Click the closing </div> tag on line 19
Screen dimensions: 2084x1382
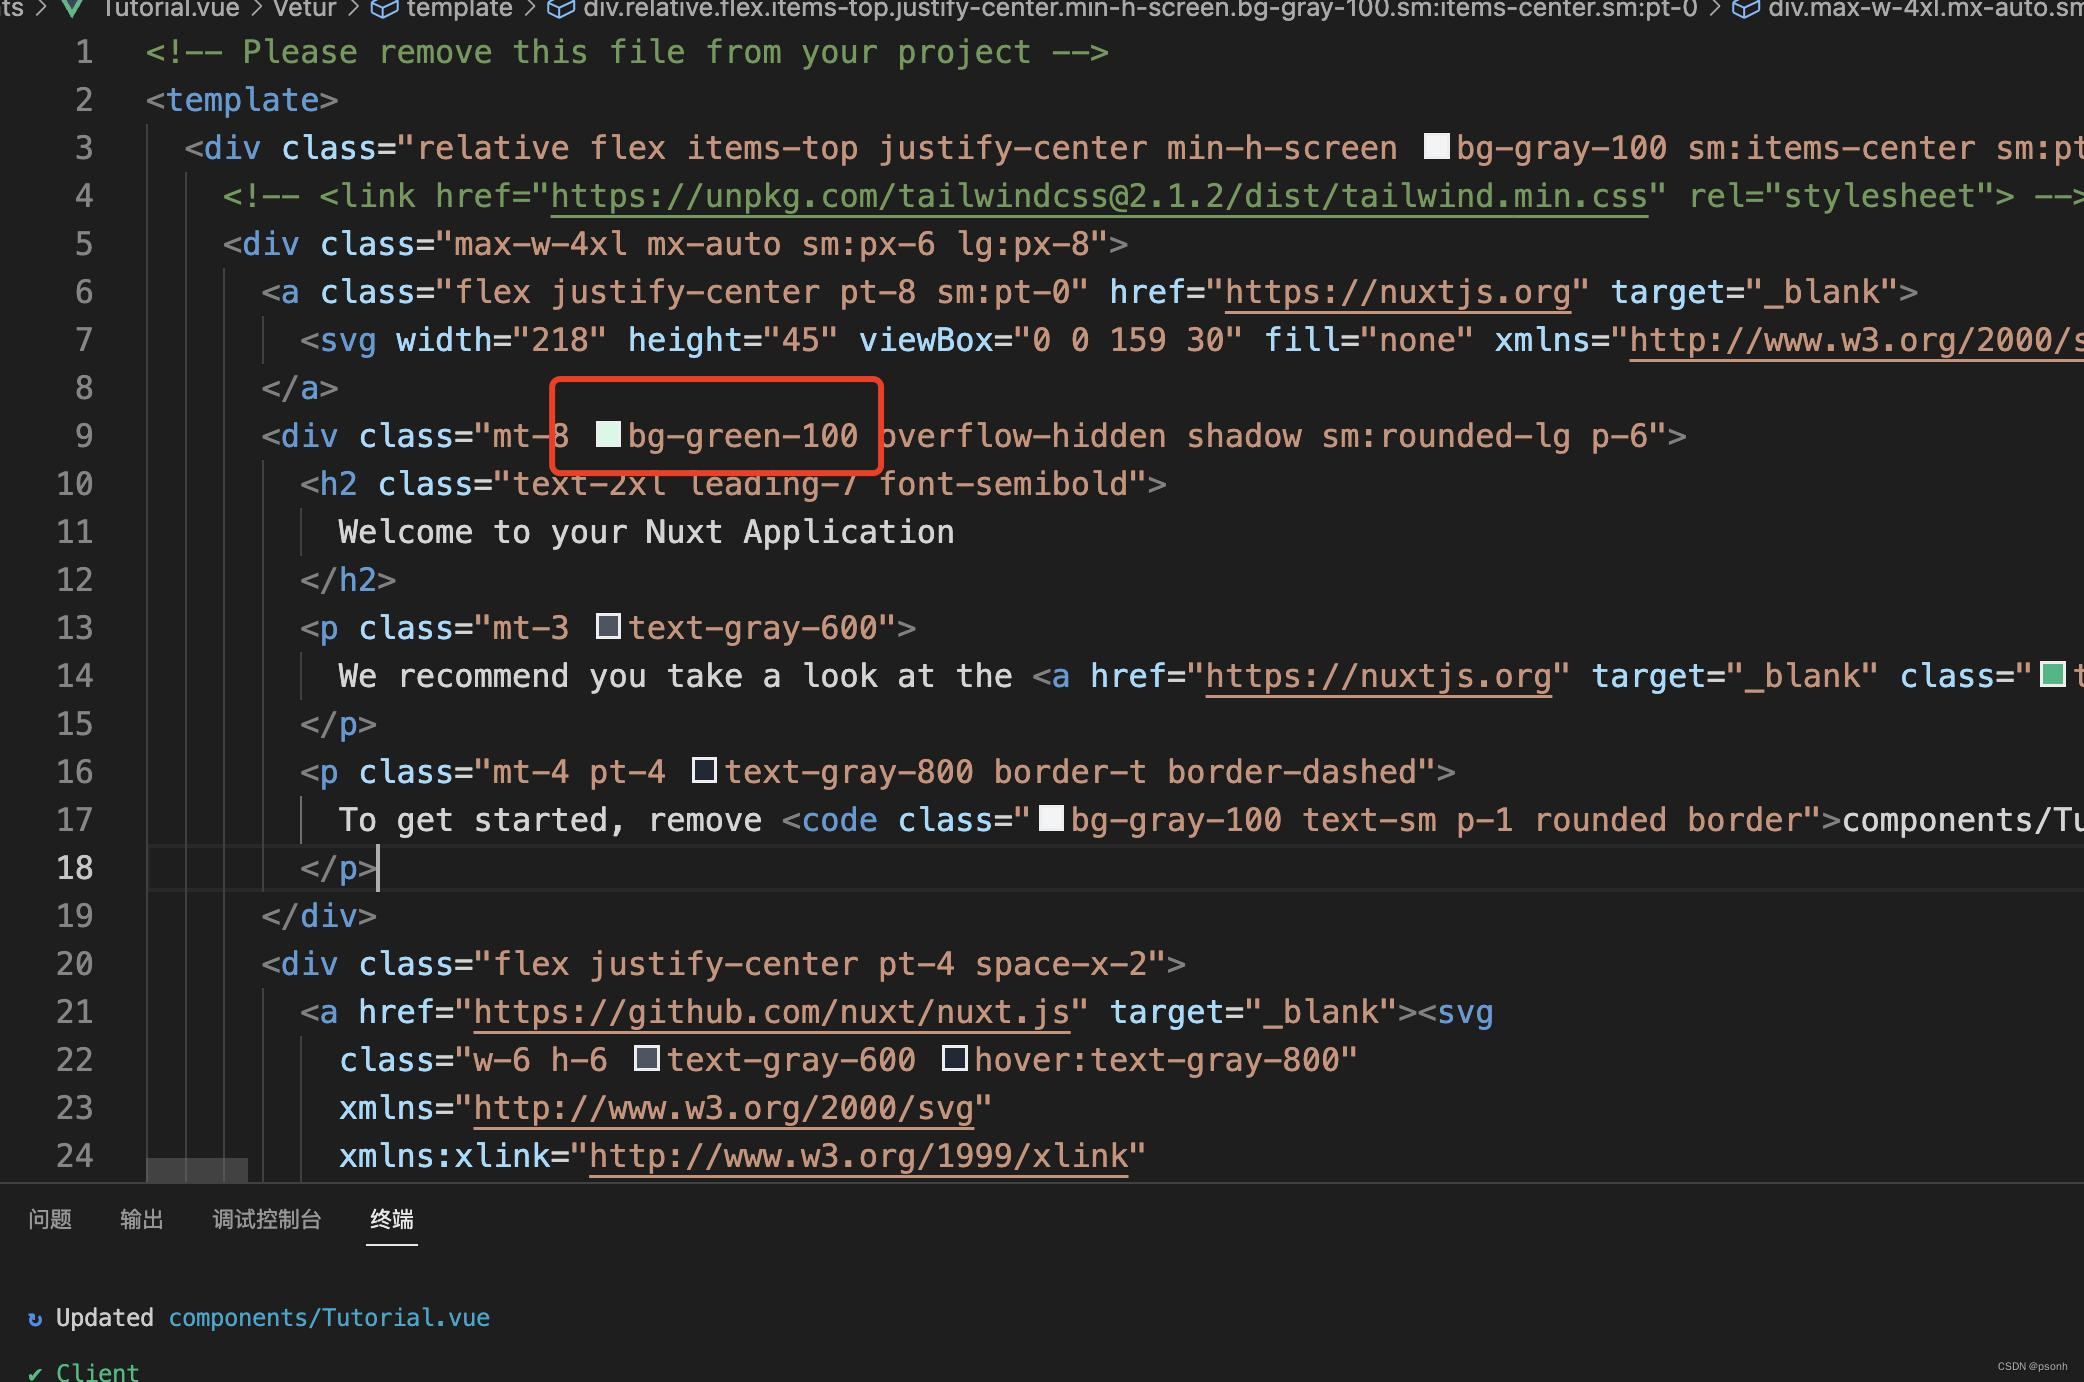[319, 916]
